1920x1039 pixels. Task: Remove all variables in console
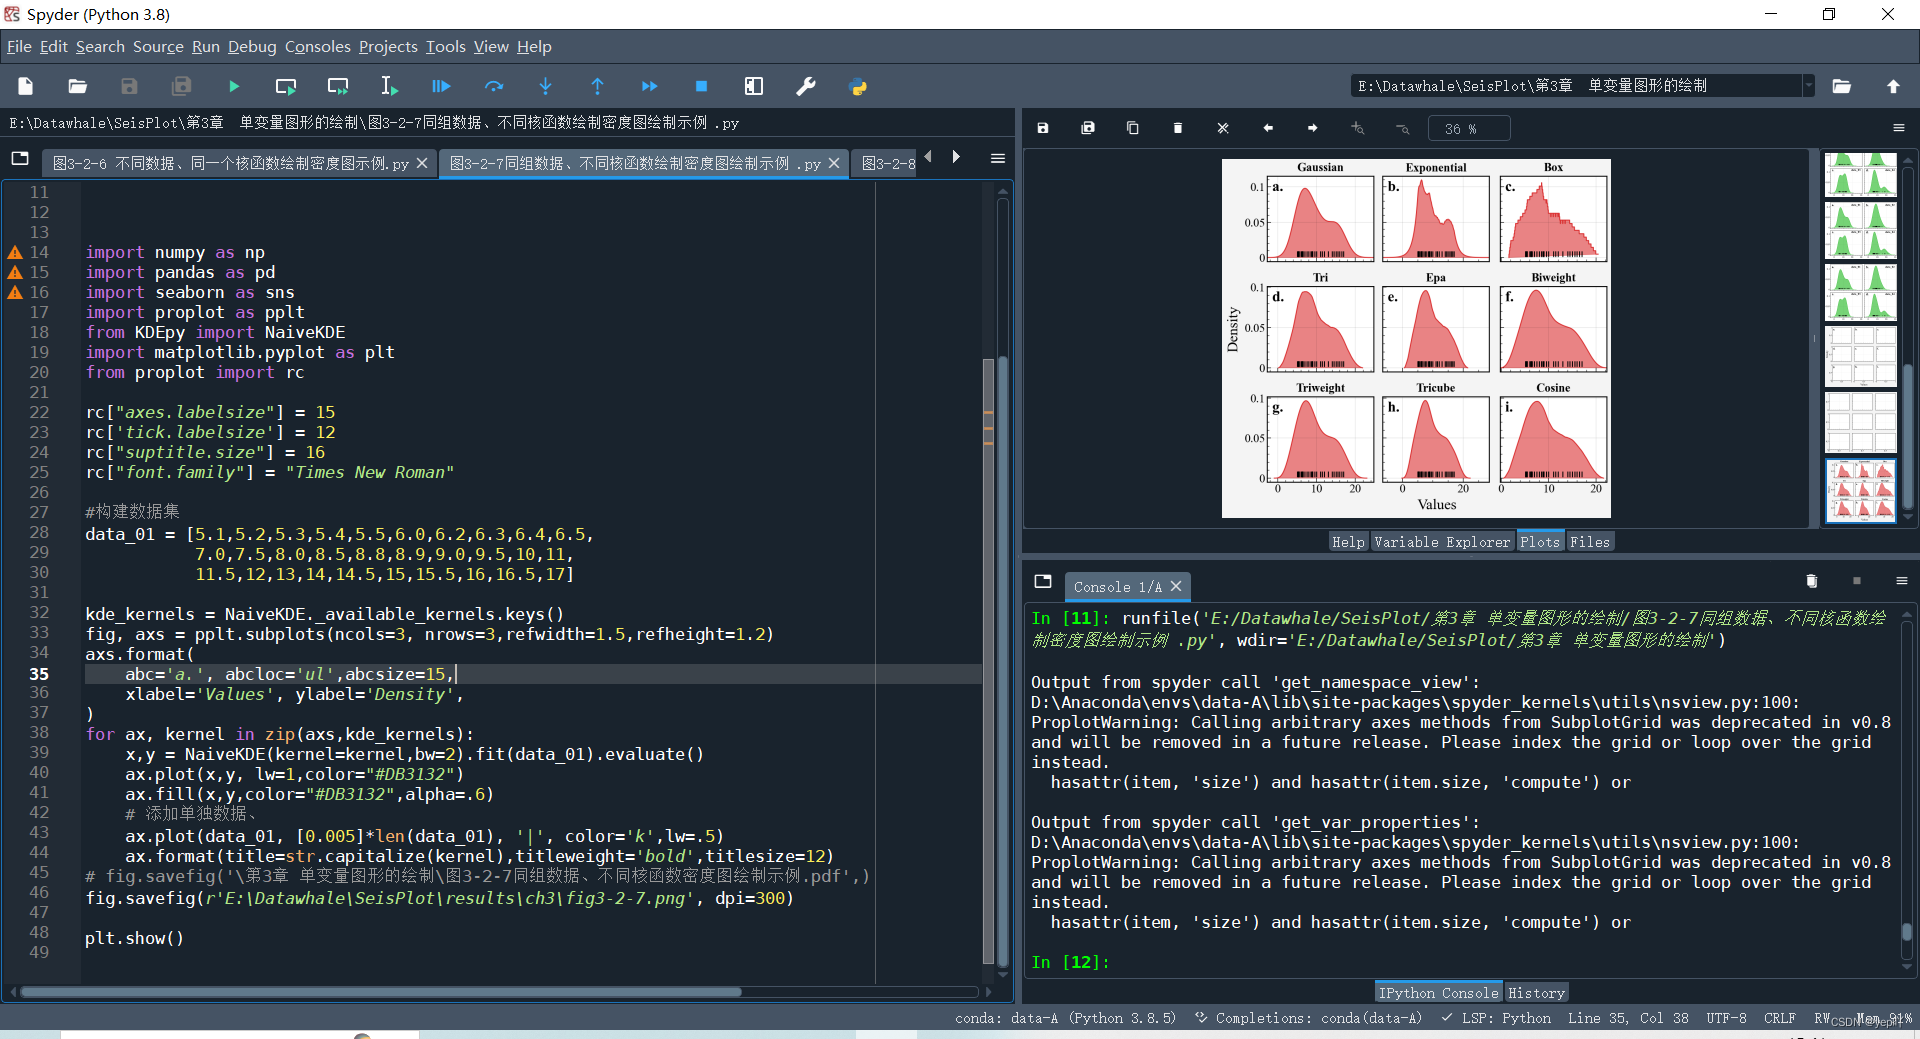click(1811, 581)
